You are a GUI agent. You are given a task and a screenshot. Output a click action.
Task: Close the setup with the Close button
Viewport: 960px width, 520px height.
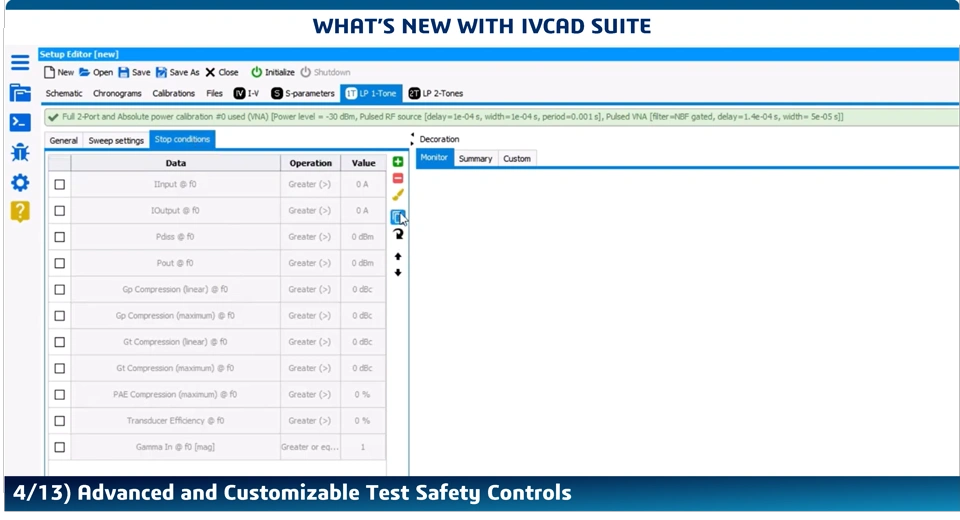pyautogui.click(x=222, y=72)
